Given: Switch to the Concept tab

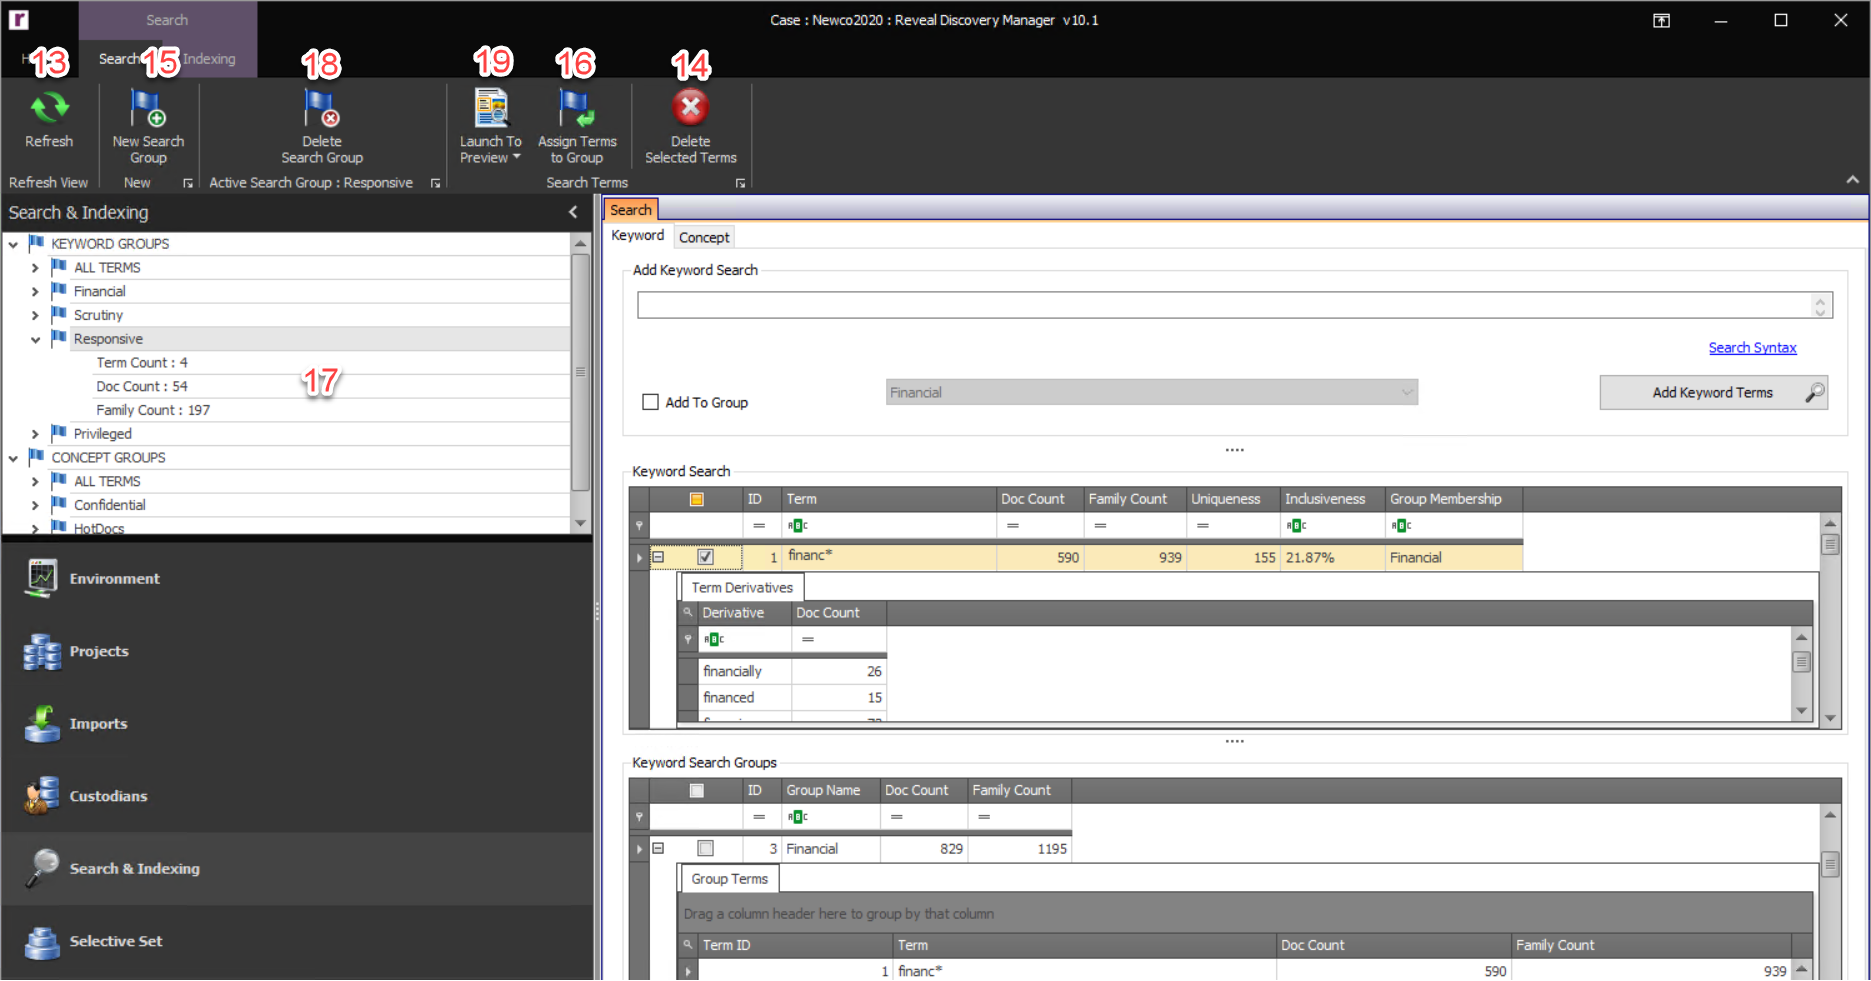Looking at the screenshot, I should tap(704, 237).
